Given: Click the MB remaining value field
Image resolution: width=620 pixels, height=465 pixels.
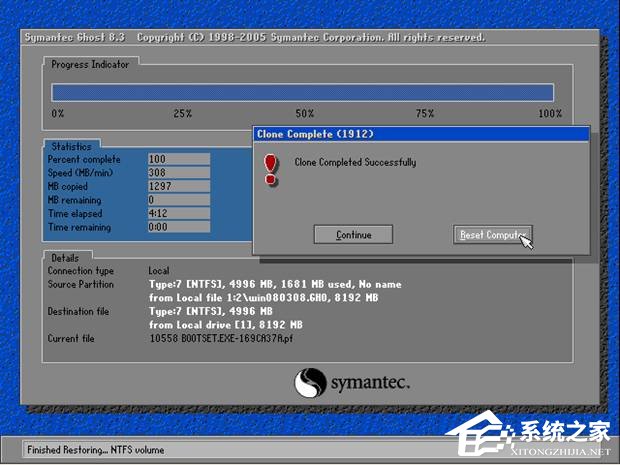Looking at the screenshot, I should [178, 200].
